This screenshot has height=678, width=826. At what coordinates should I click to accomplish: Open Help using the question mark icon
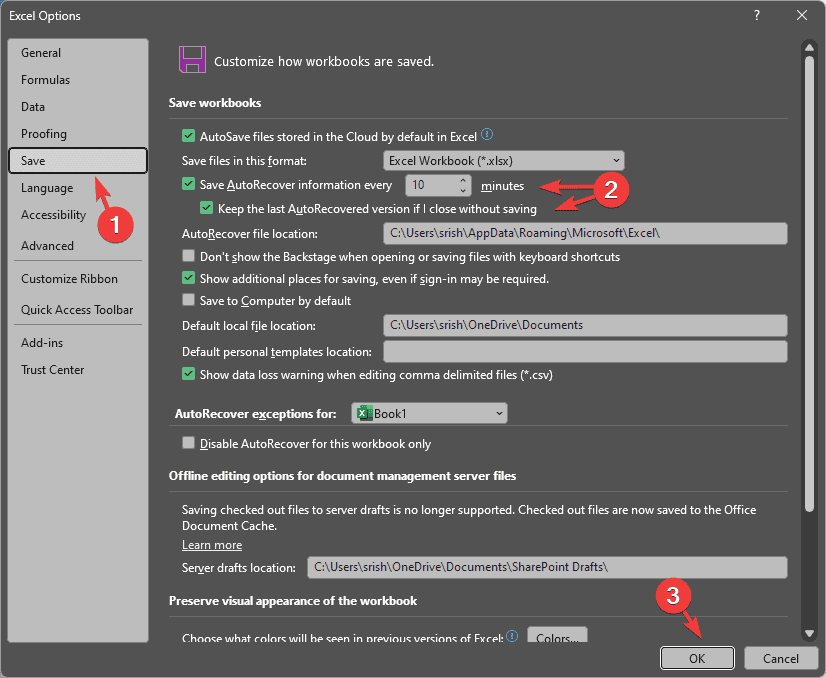tap(757, 15)
